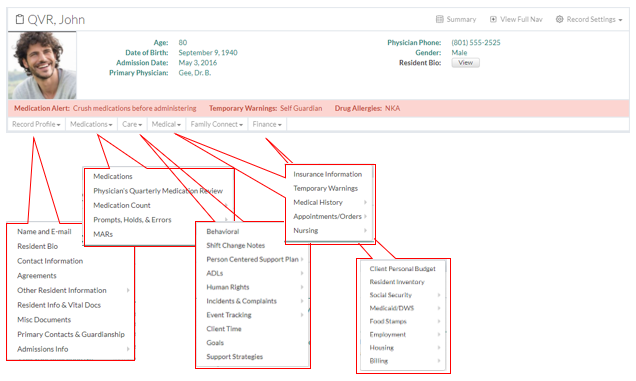Choose Shift Change Notes from Care menu

235,245
